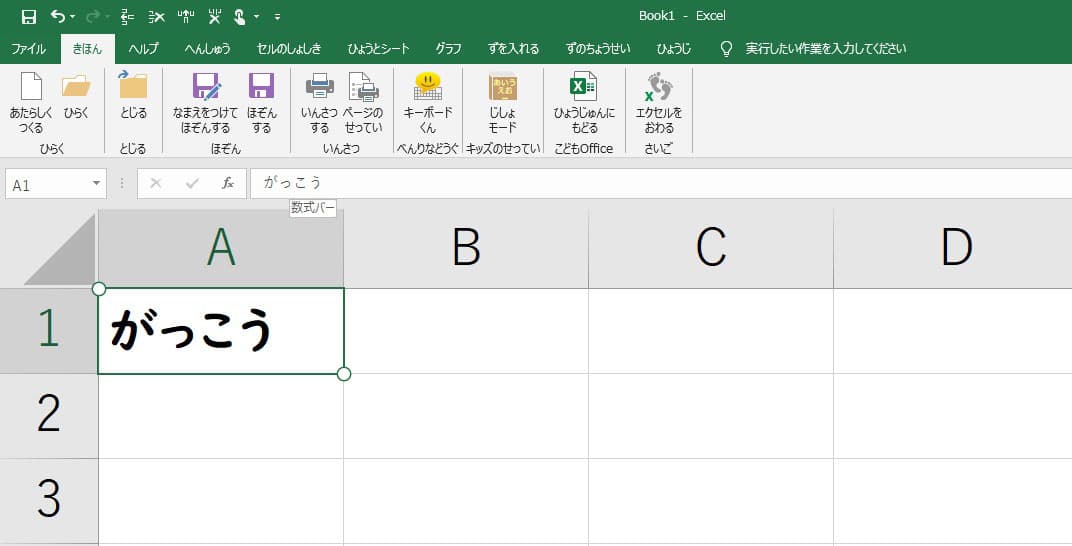Click the ほぞんする save floppy icon
Screen dimensions: 1072x546
[x=261, y=86]
